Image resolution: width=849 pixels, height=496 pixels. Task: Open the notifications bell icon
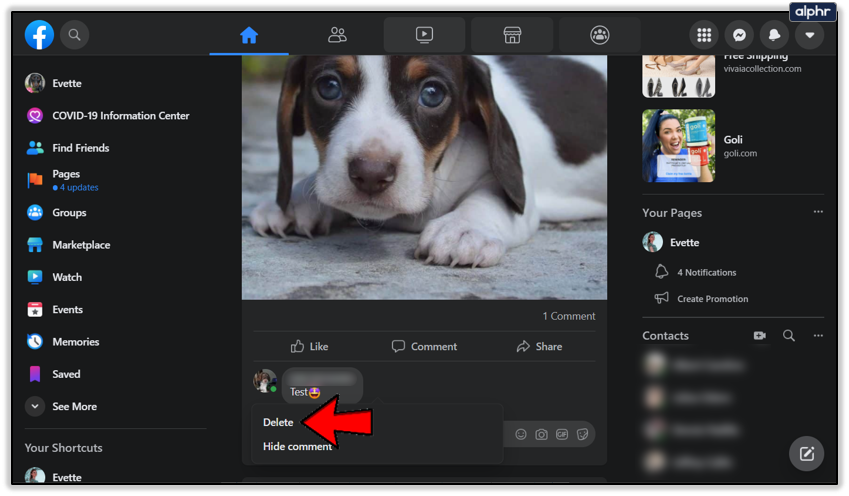pyautogui.click(x=774, y=35)
